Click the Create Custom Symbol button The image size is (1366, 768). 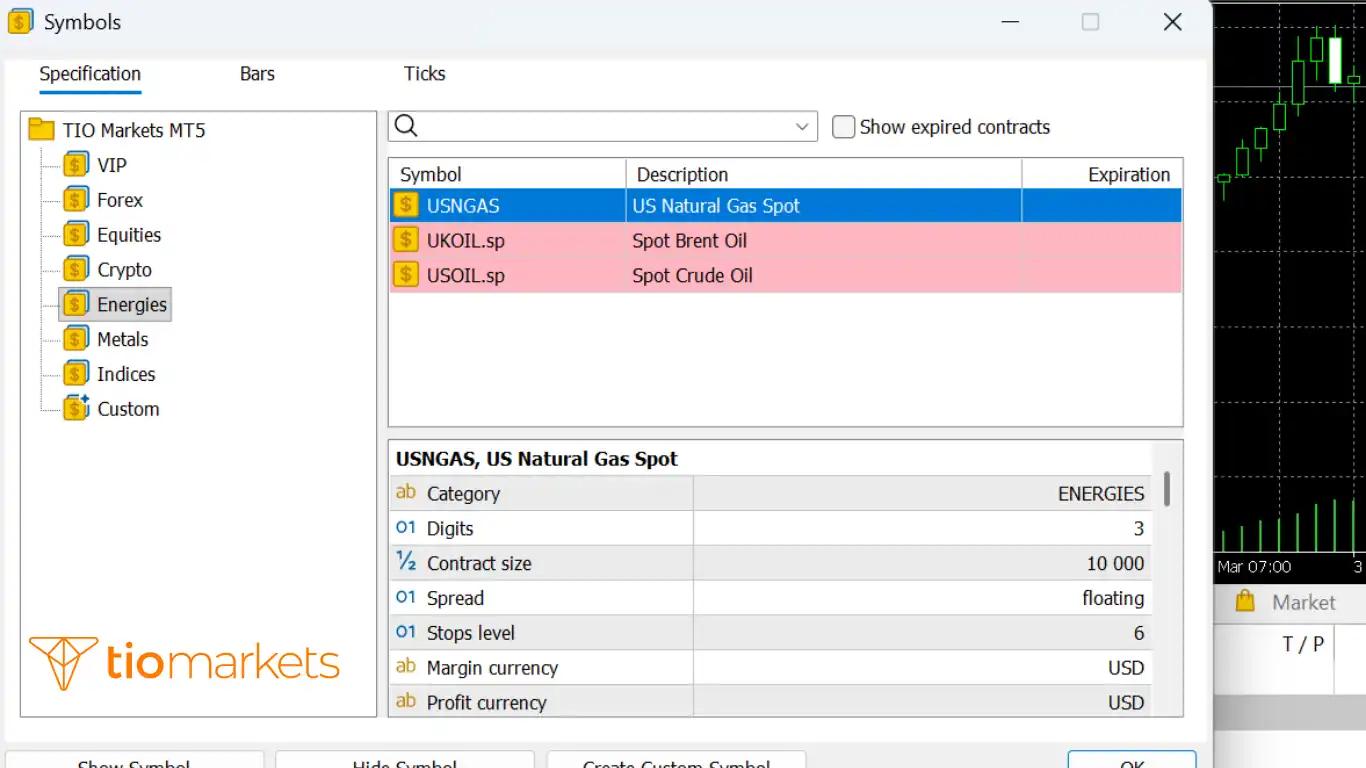coord(677,761)
